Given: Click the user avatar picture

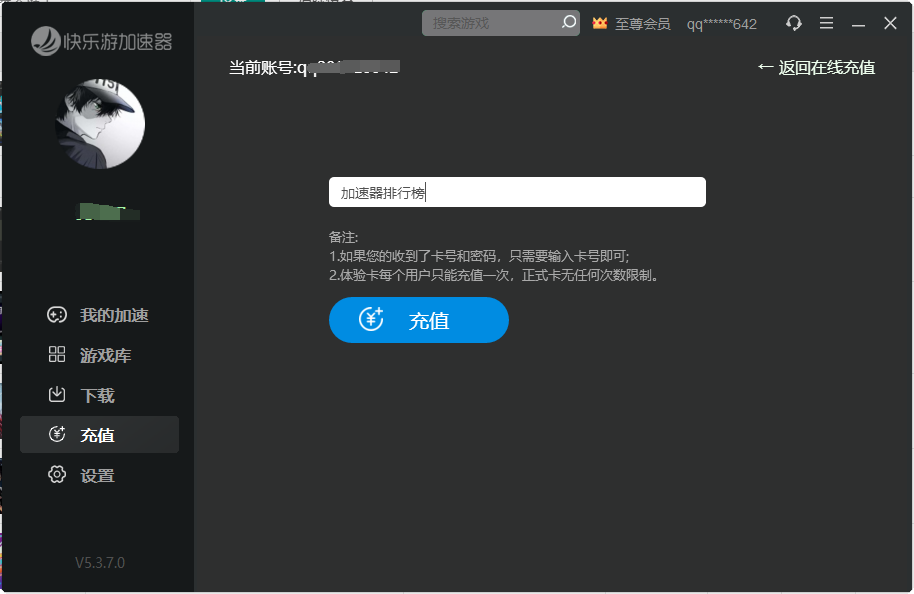Looking at the screenshot, I should pyautogui.click(x=100, y=124).
